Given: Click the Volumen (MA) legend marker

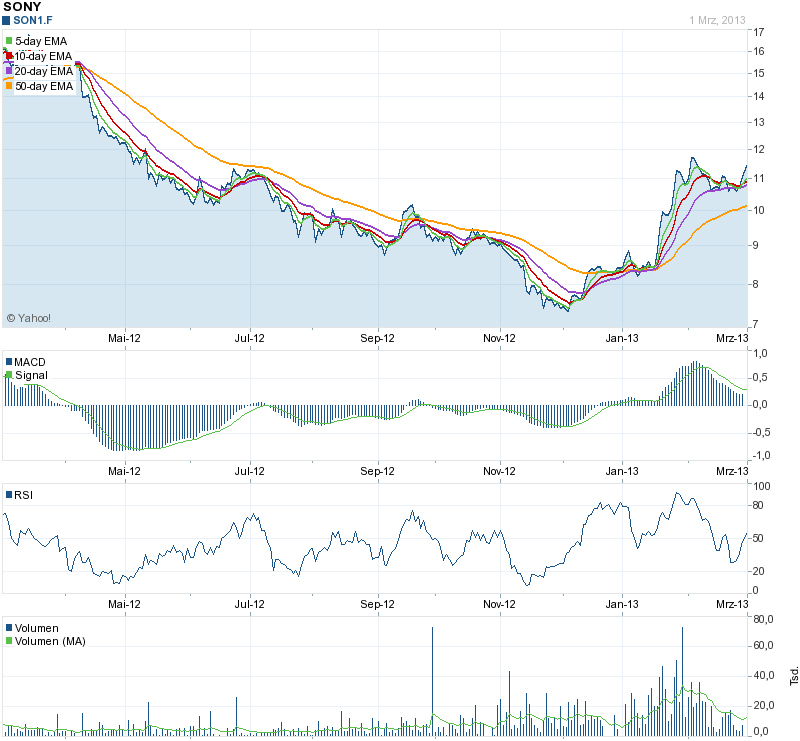Looking at the screenshot, I should click(x=9, y=642).
